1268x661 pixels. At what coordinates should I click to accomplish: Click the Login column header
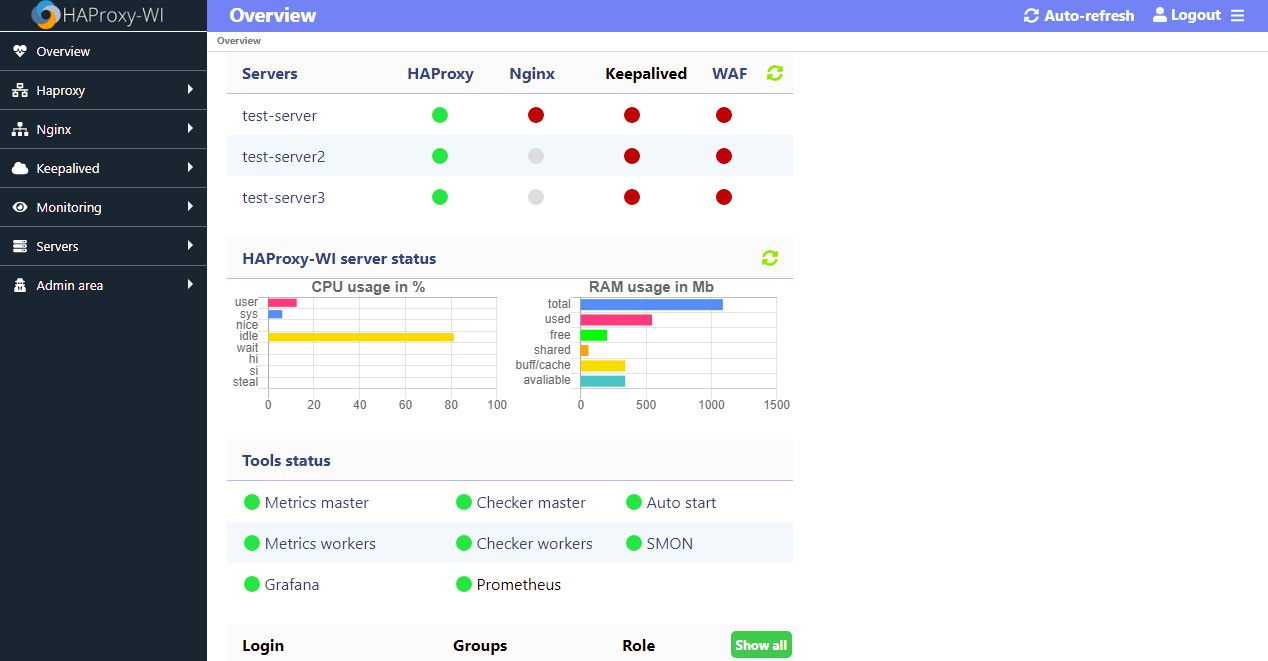(x=263, y=645)
